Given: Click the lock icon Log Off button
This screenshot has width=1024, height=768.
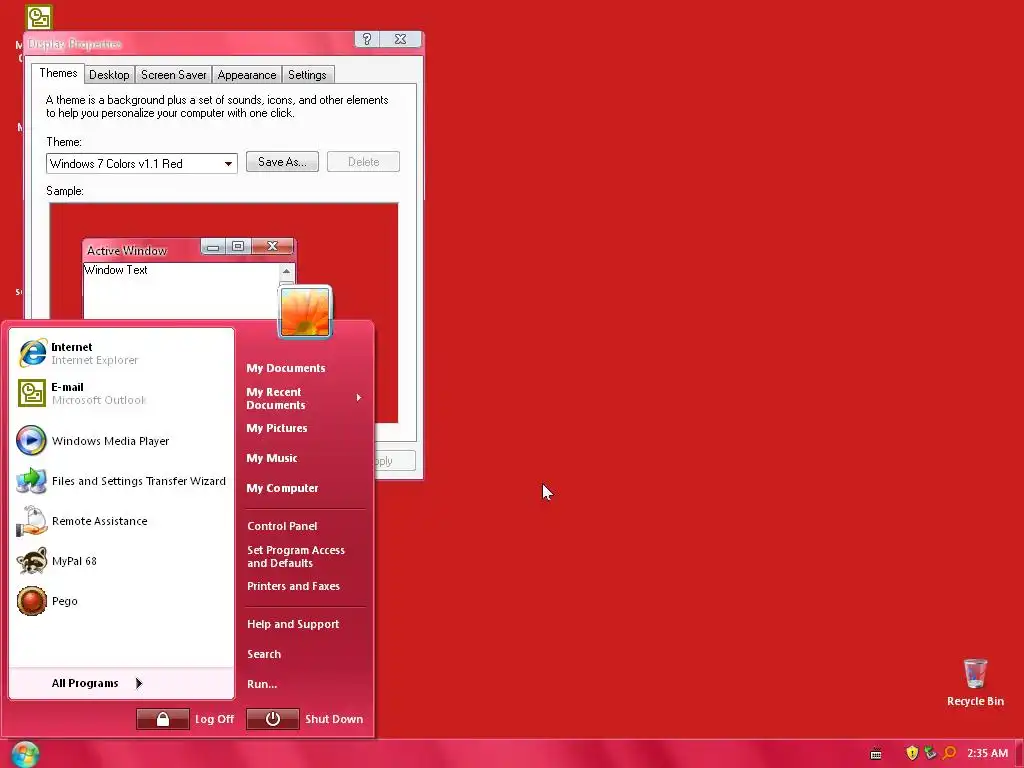Looking at the screenshot, I should tap(163, 719).
